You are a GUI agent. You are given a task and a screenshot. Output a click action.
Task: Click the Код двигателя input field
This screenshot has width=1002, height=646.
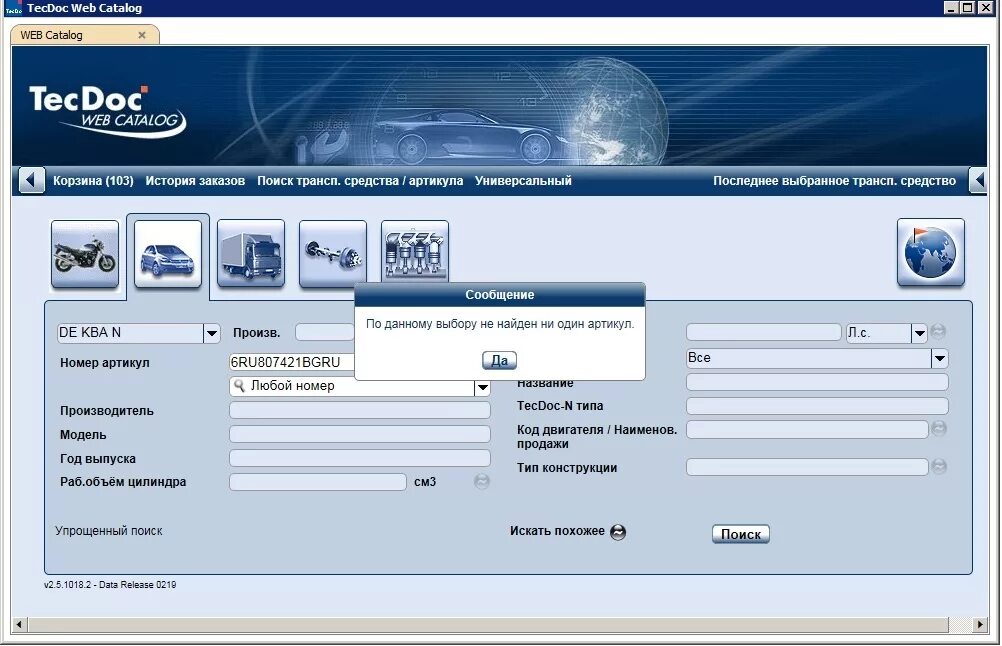coord(807,429)
